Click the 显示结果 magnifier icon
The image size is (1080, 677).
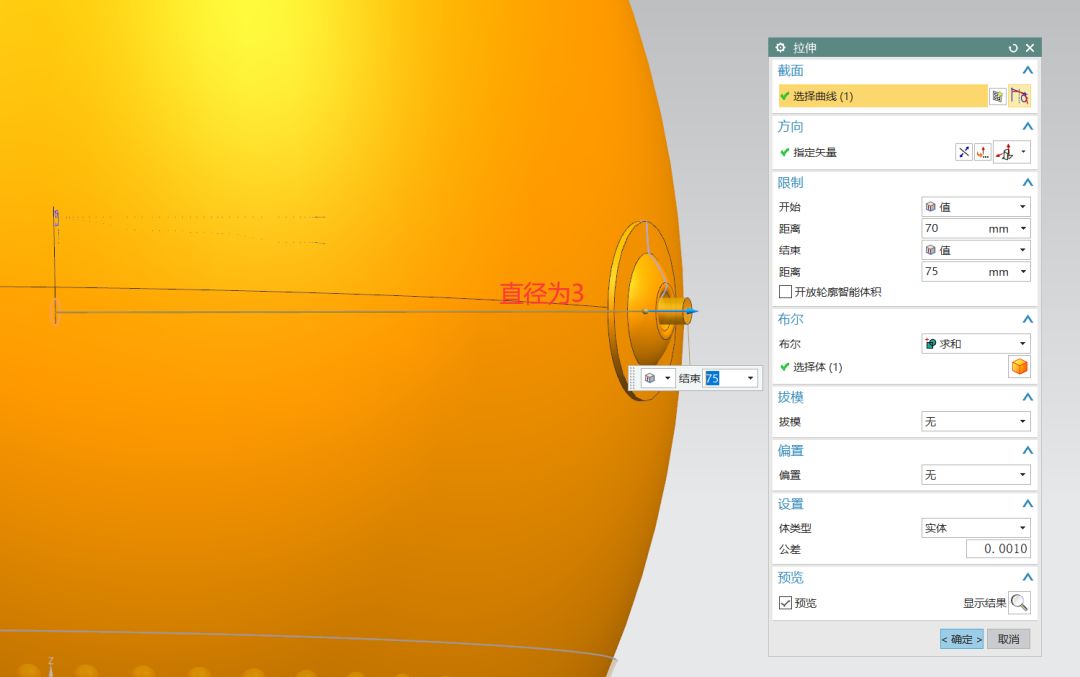coord(1019,603)
